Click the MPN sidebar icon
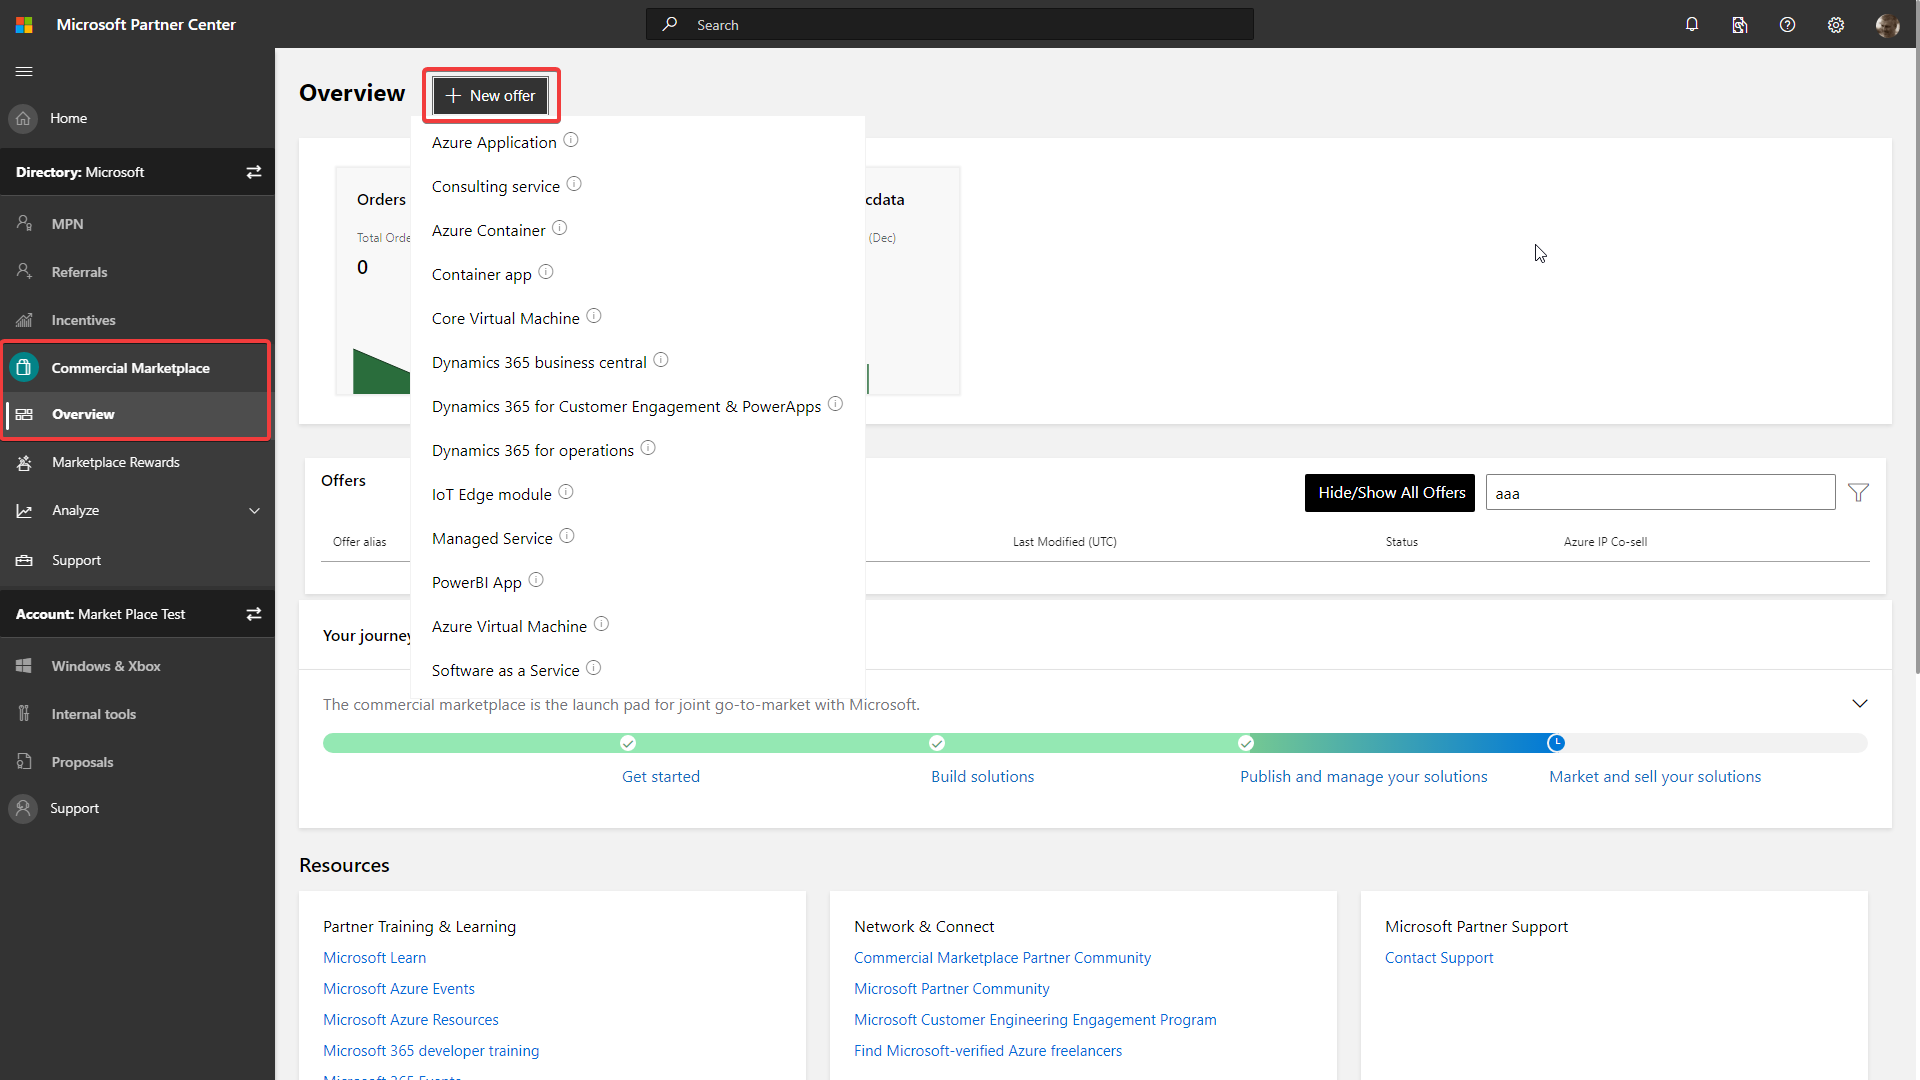This screenshot has width=1920, height=1080. tap(24, 222)
